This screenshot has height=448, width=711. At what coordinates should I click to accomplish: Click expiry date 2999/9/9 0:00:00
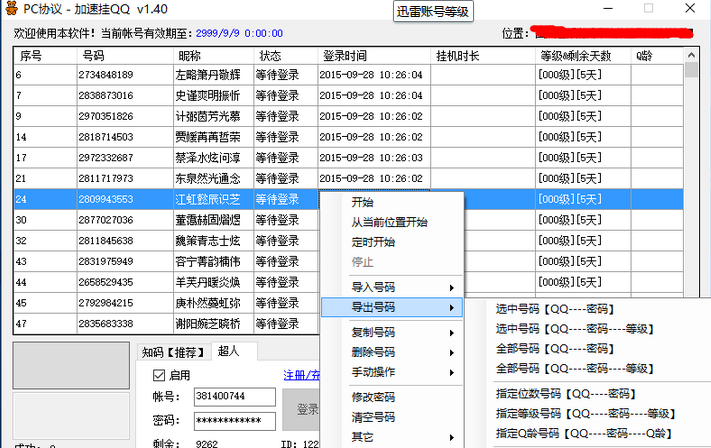[x=239, y=34]
